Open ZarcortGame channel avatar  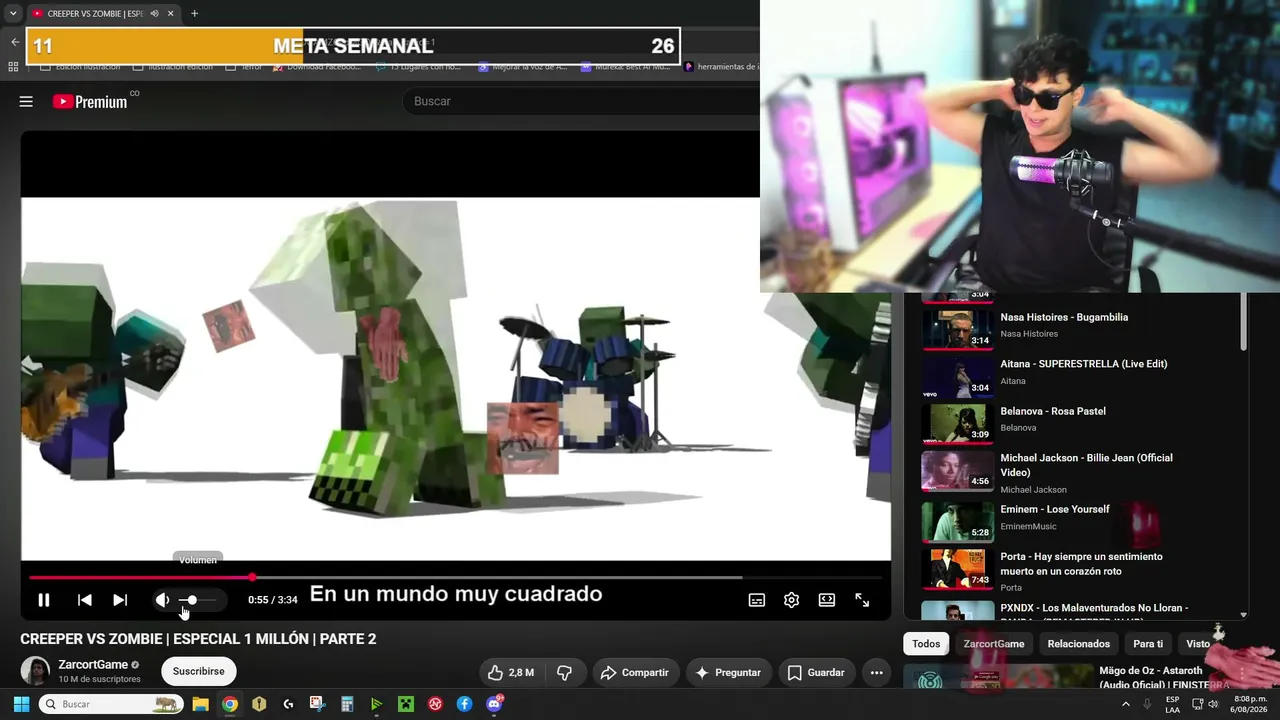pos(35,671)
